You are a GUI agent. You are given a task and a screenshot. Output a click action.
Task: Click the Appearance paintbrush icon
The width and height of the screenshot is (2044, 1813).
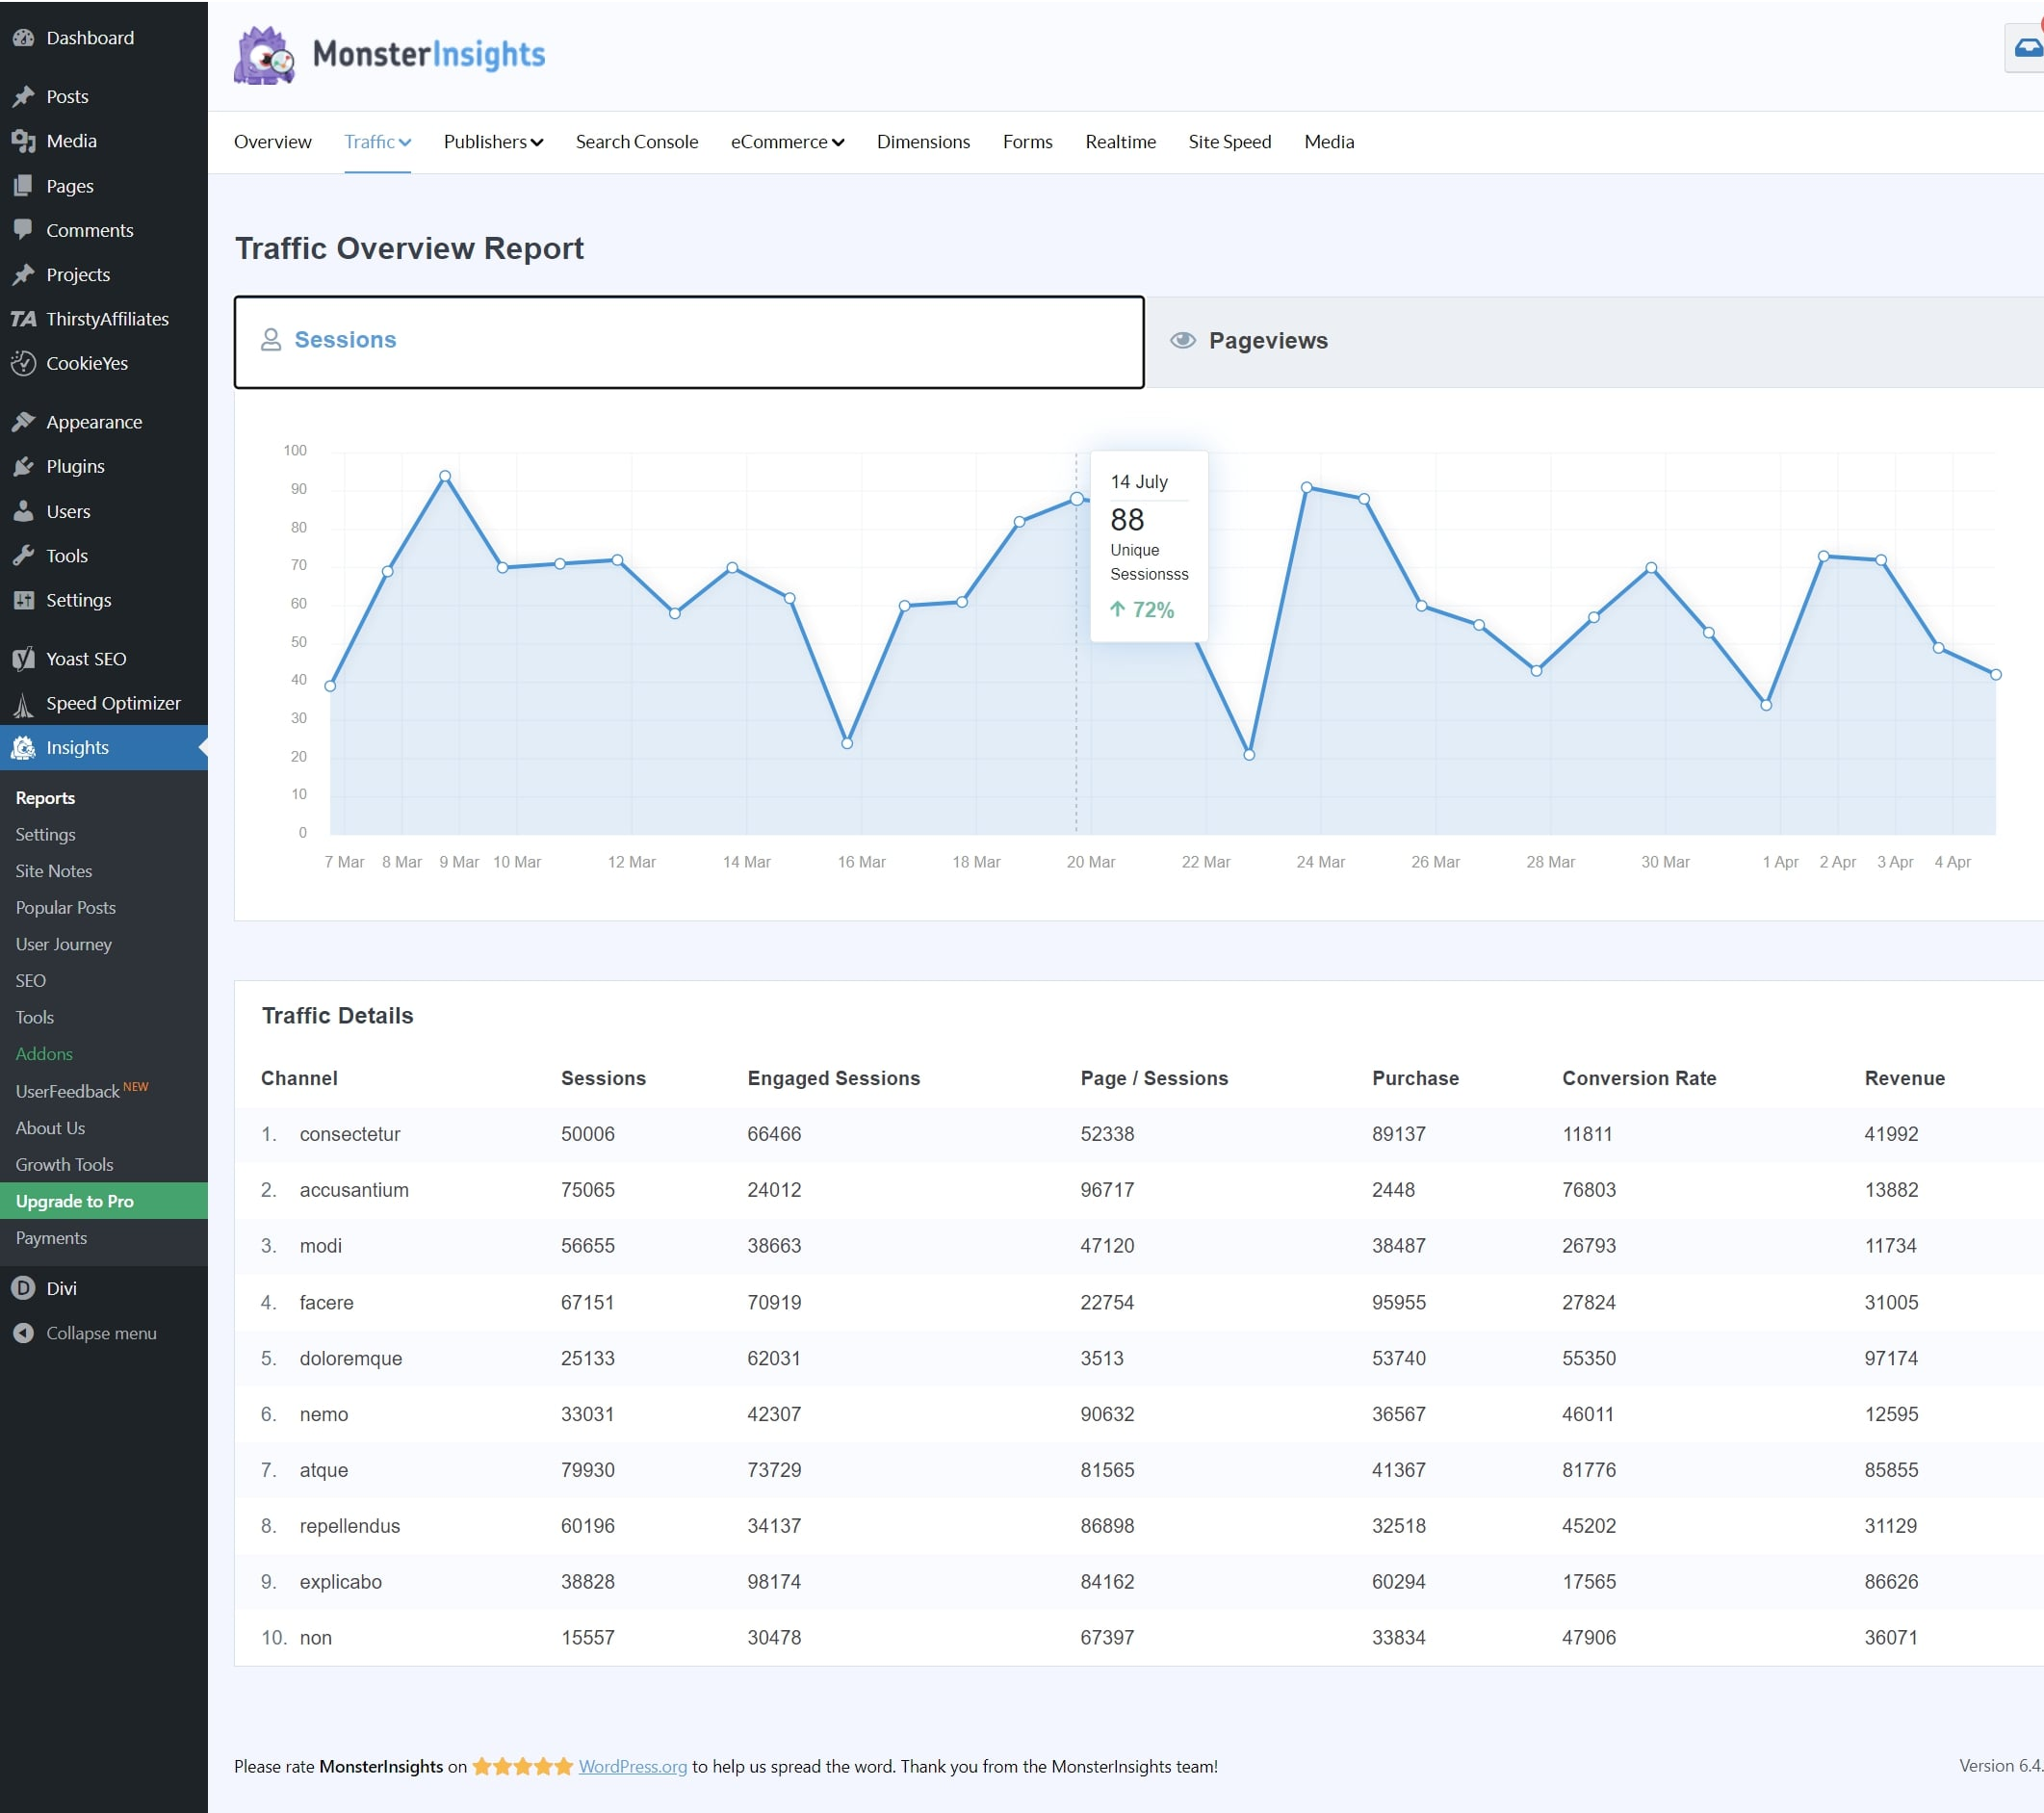tap(23, 420)
